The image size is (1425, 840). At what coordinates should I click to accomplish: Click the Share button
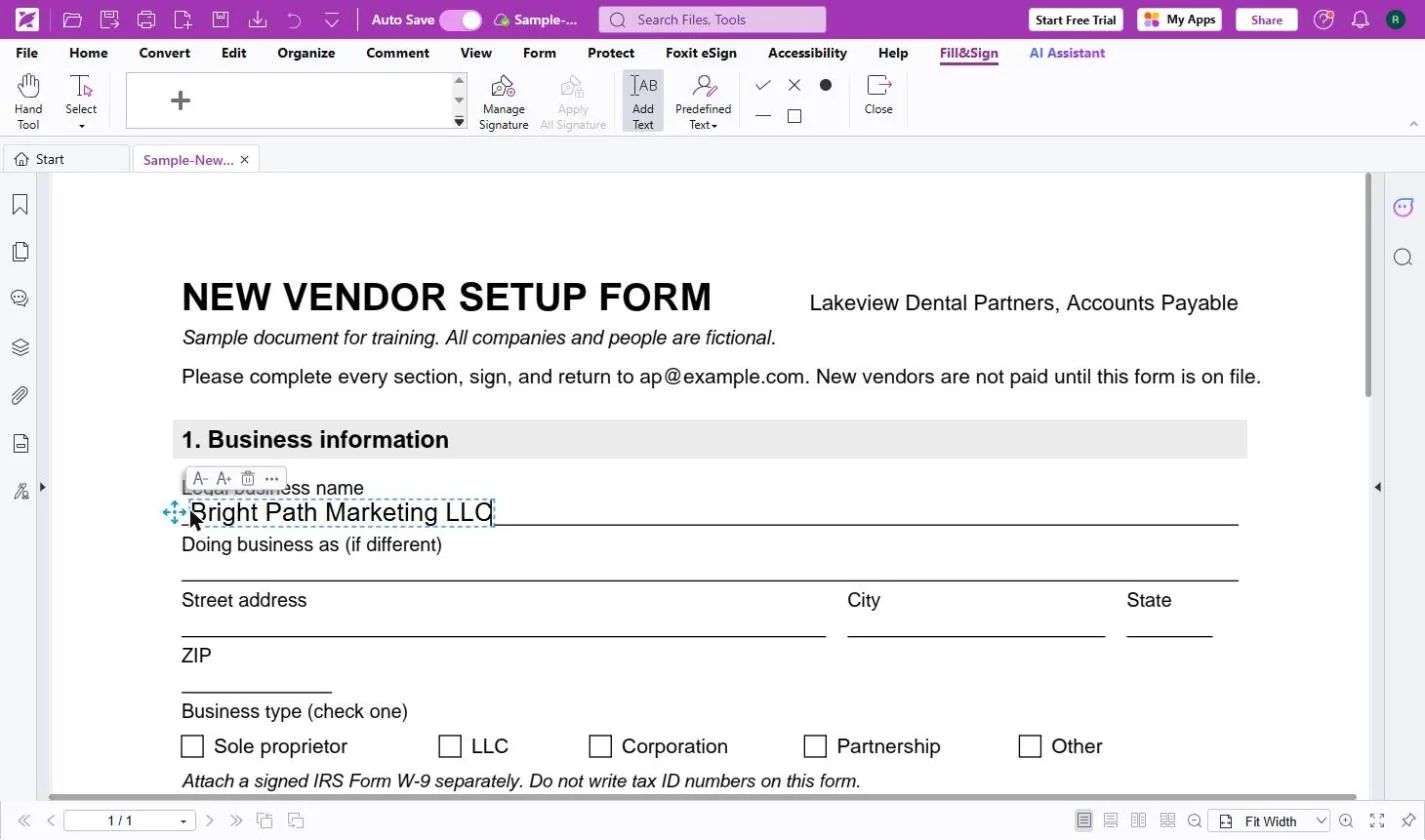[1266, 19]
